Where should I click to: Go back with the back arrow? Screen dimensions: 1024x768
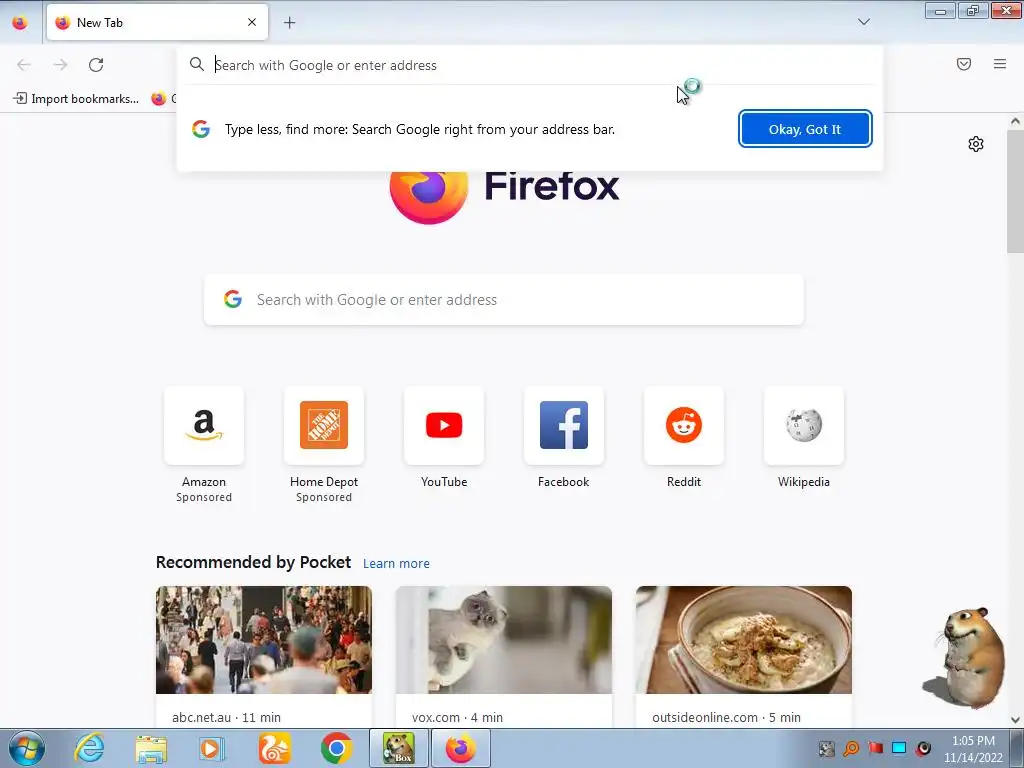tap(24, 65)
